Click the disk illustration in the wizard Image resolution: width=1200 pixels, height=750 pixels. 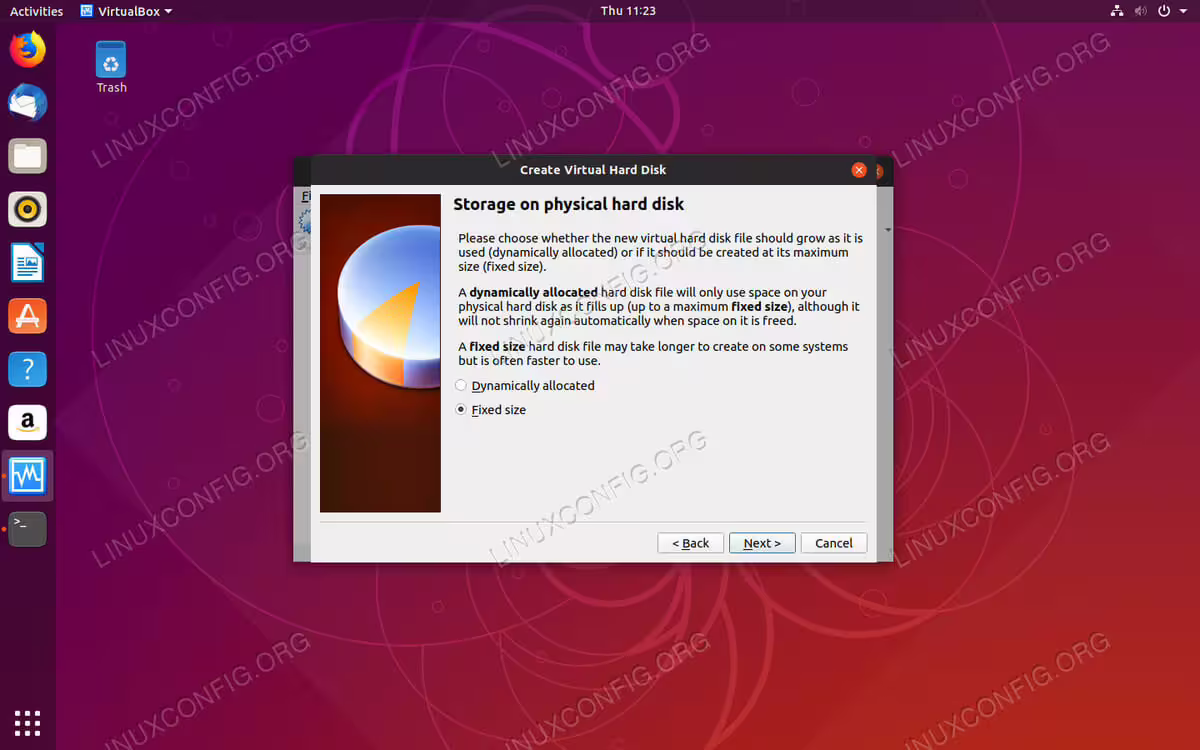point(380,353)
